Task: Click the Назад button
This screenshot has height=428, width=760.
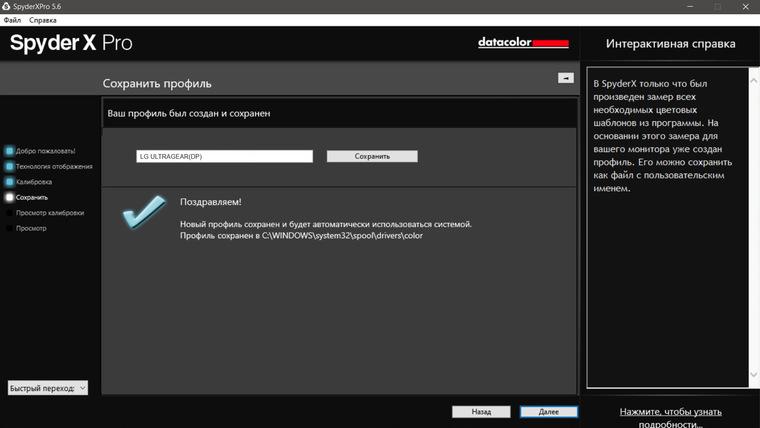Action: click(x=481, y=412)
